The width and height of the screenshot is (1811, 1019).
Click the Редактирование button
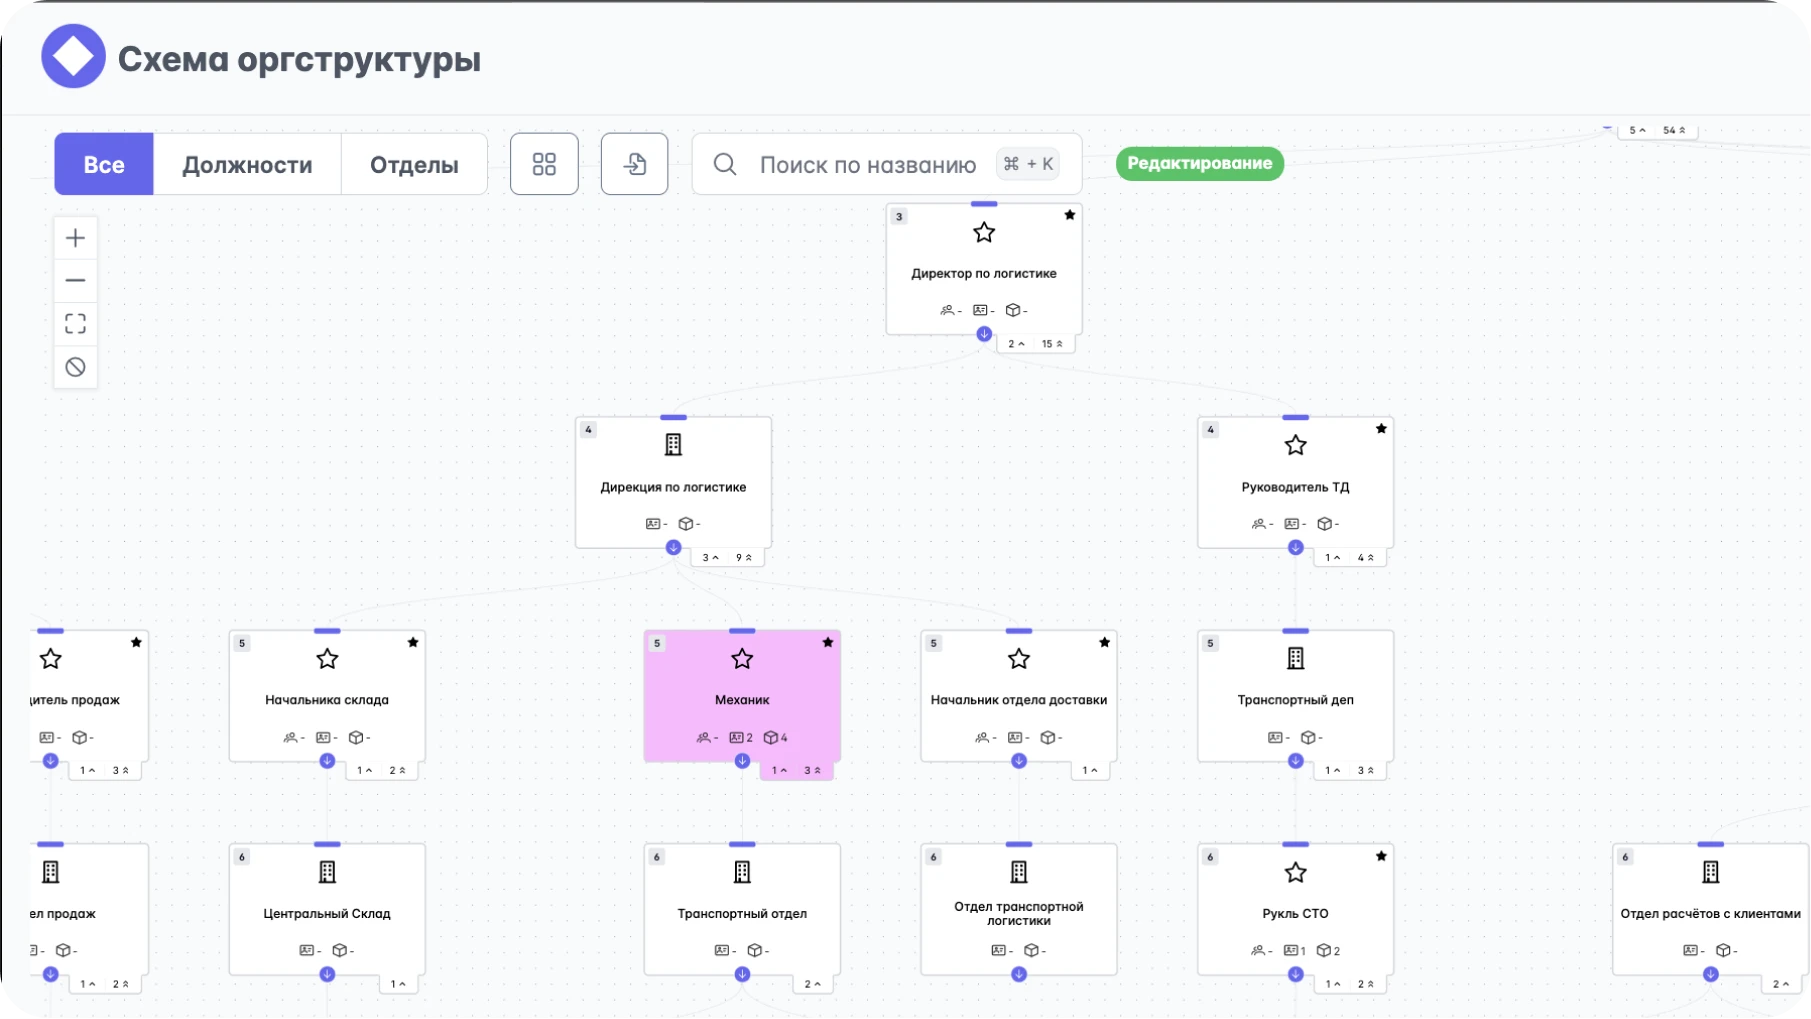(x=1199, y=163)
